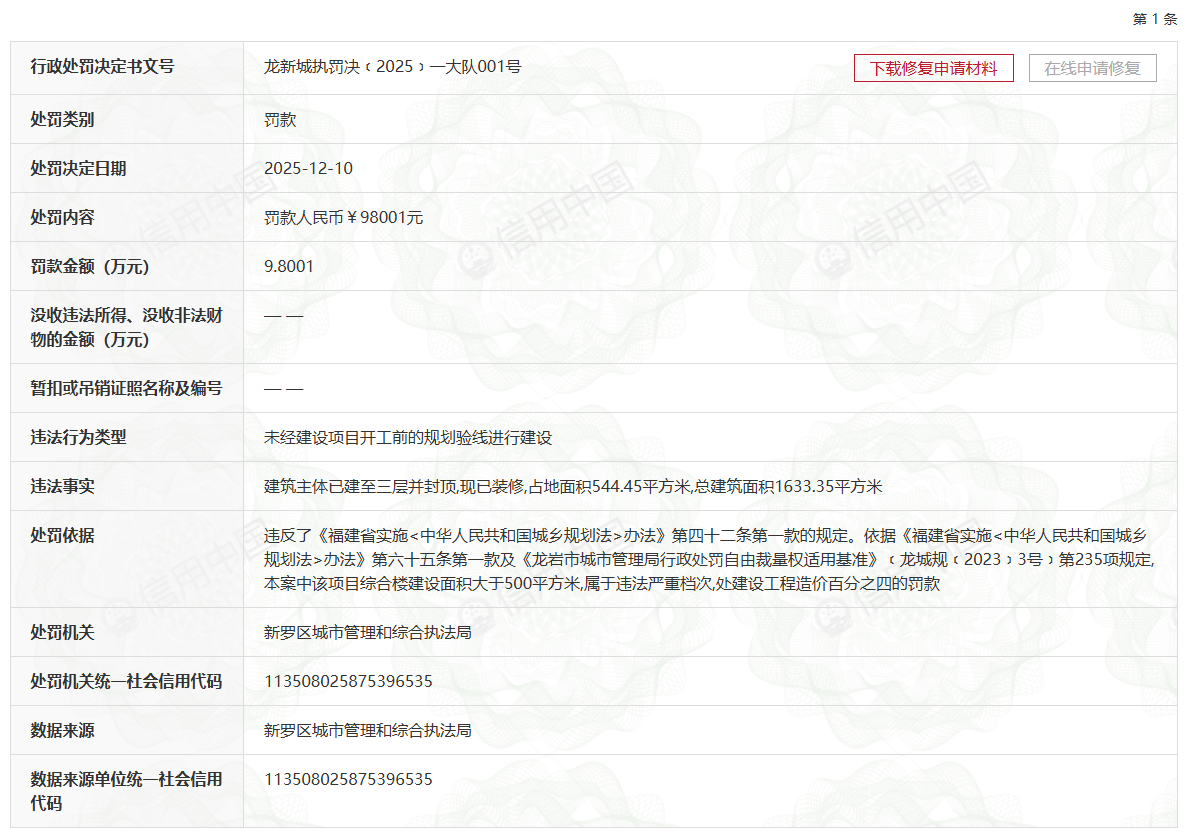Image resolution: width=1188 pixels, height=837 pixels.
Task: Click the 处罚类别 value 罚款
Action: point(280,120)
